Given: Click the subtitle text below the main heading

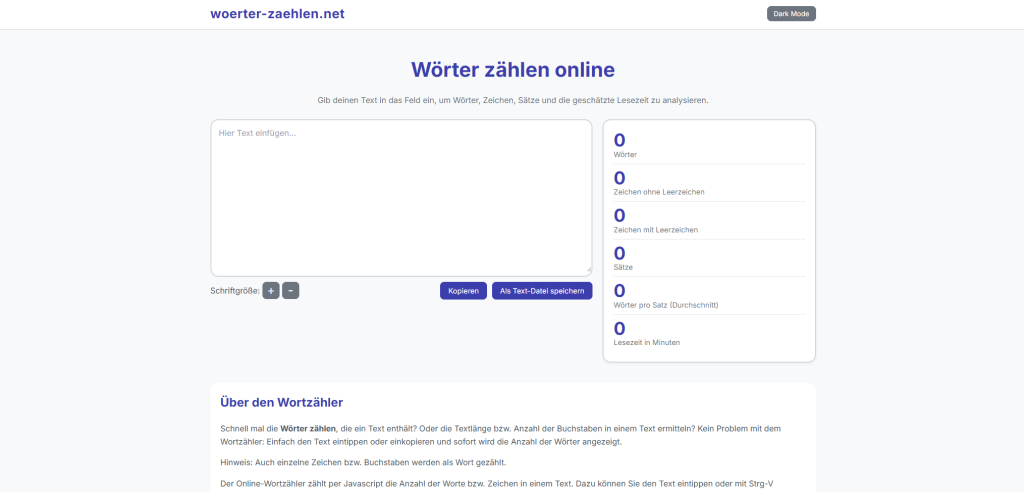Looking at the screenshot, I should coord(512,100).
